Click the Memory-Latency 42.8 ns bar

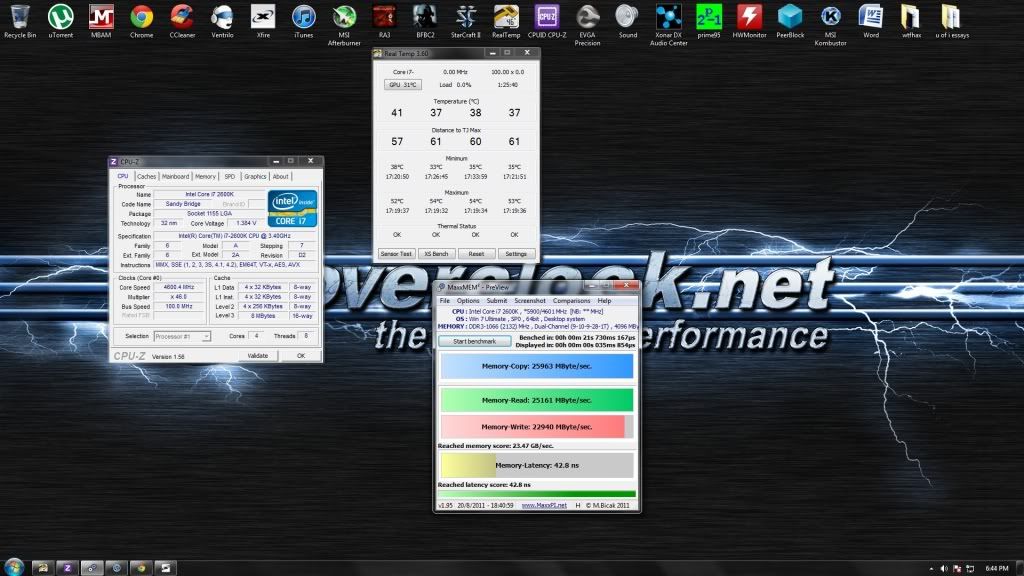pyautogui.click(x=537, y=465)
